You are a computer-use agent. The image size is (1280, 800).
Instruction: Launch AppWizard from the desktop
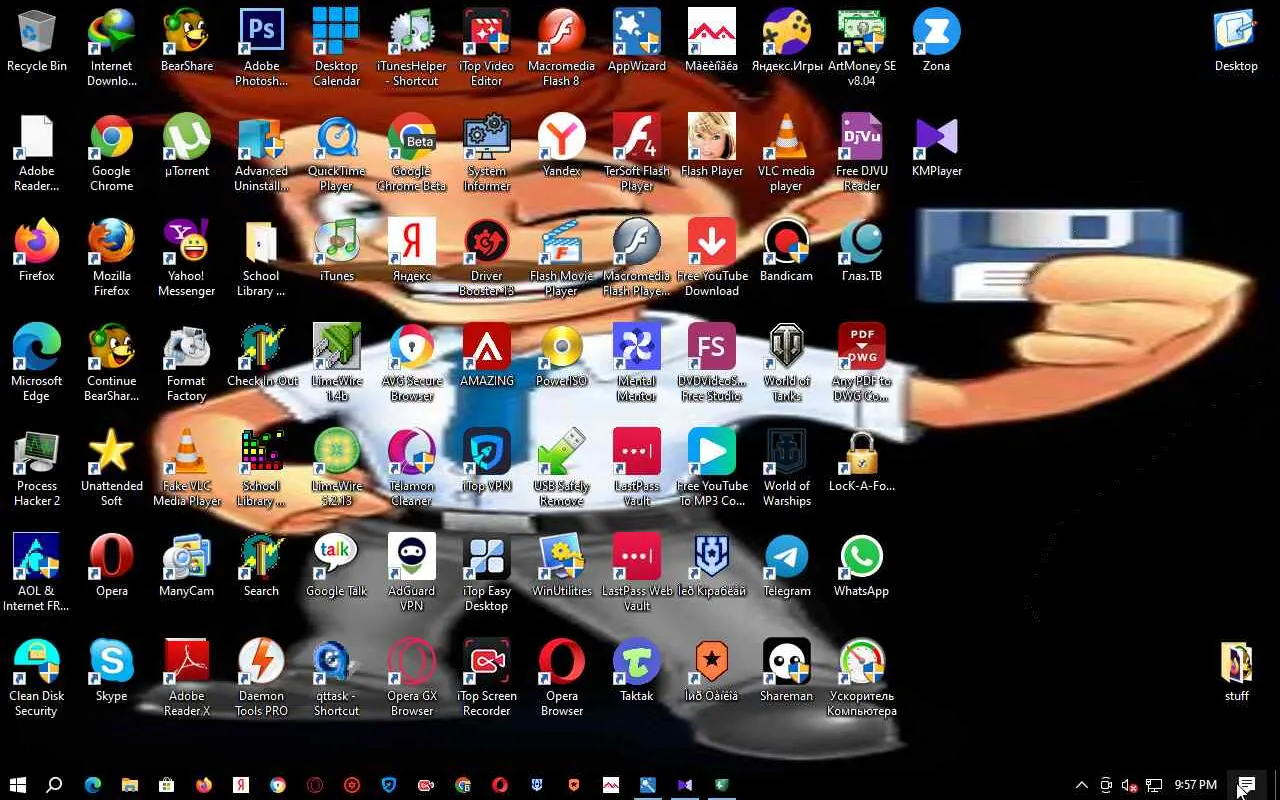click(x=637, y=41)
